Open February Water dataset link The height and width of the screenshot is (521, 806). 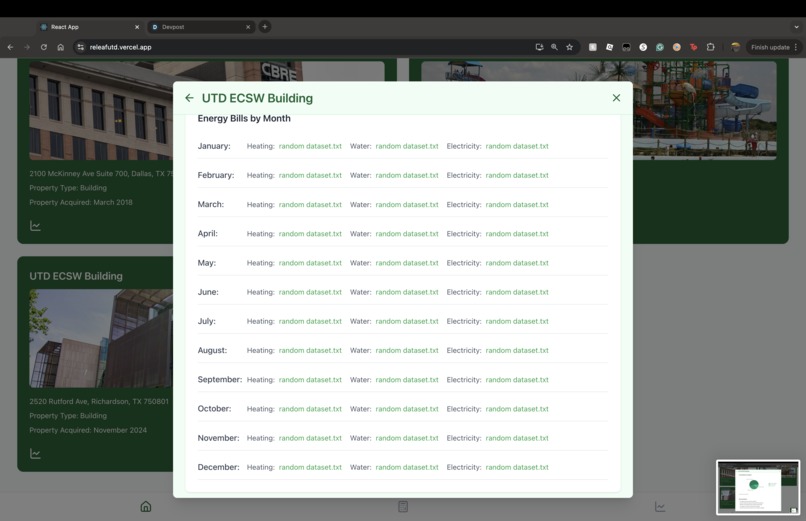pyautogui.click(x=407, y=176)
